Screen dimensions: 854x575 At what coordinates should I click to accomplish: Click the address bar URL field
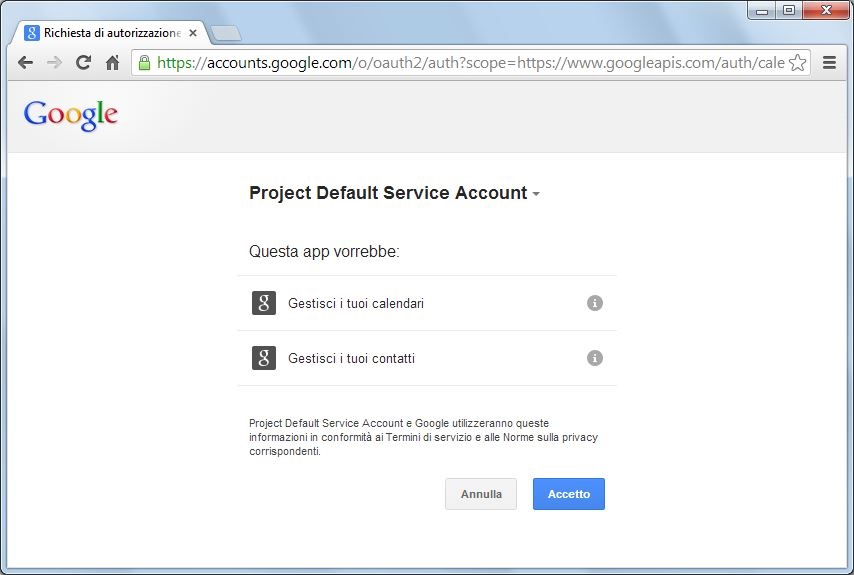pos(471,63)
